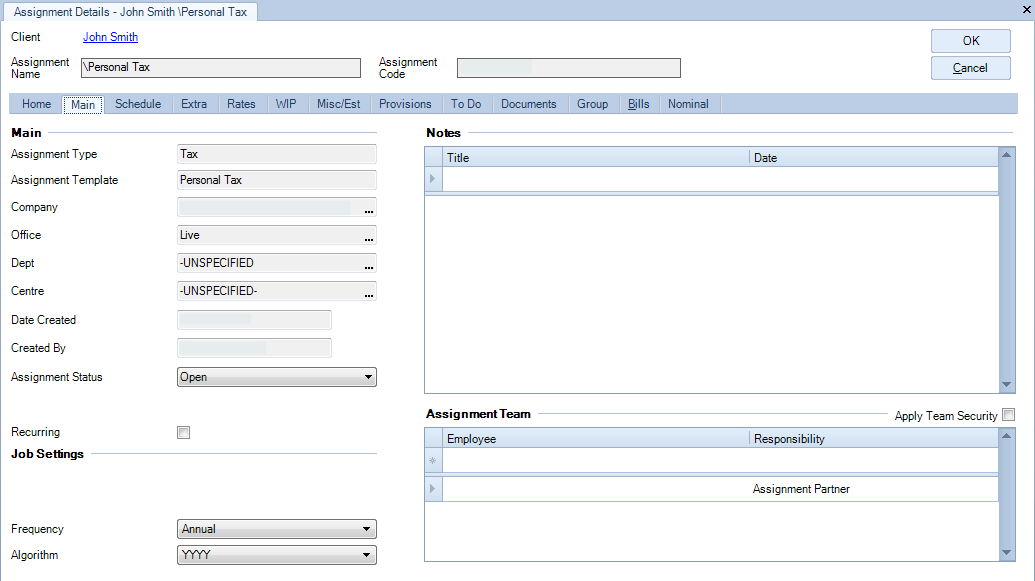Screen dimensions: 1035x581
Task: Click the Assignment Name field
Action: coord(221,68)
